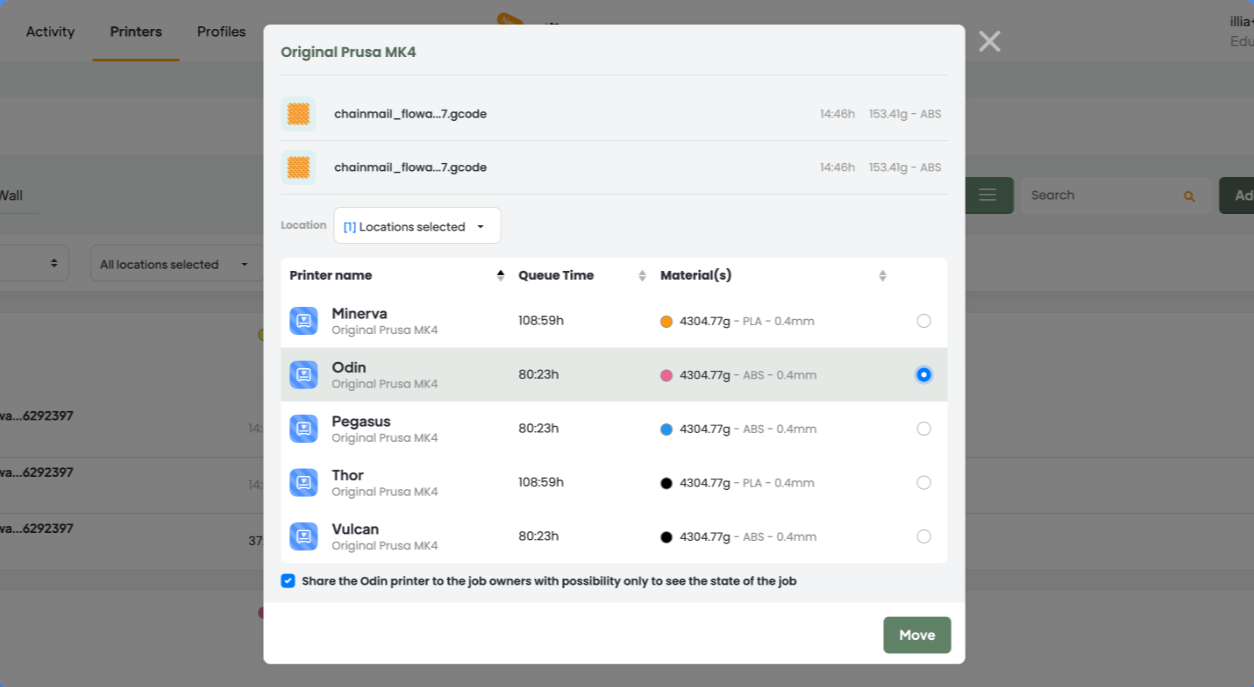1254x687 pixels.
Task: Select the Minerva printer radio button
Action: pos(923,321)
